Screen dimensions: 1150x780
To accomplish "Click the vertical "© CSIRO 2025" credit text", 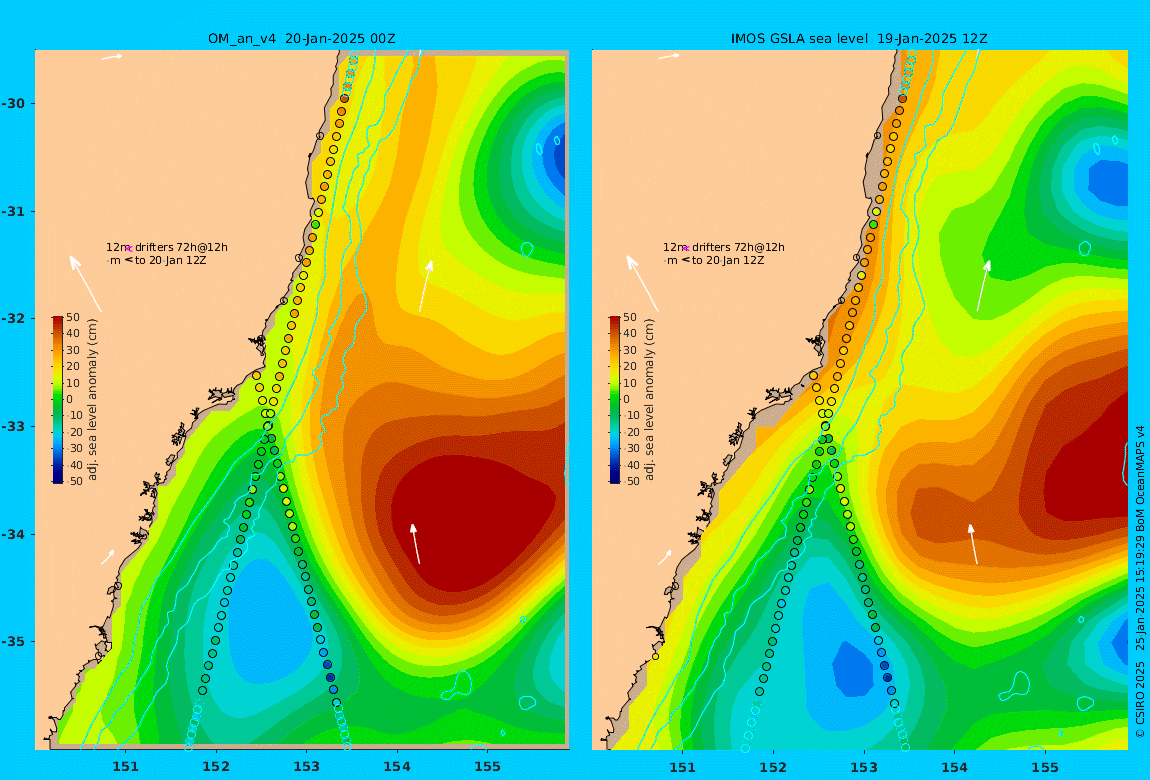I will [x=1140, y=700].
